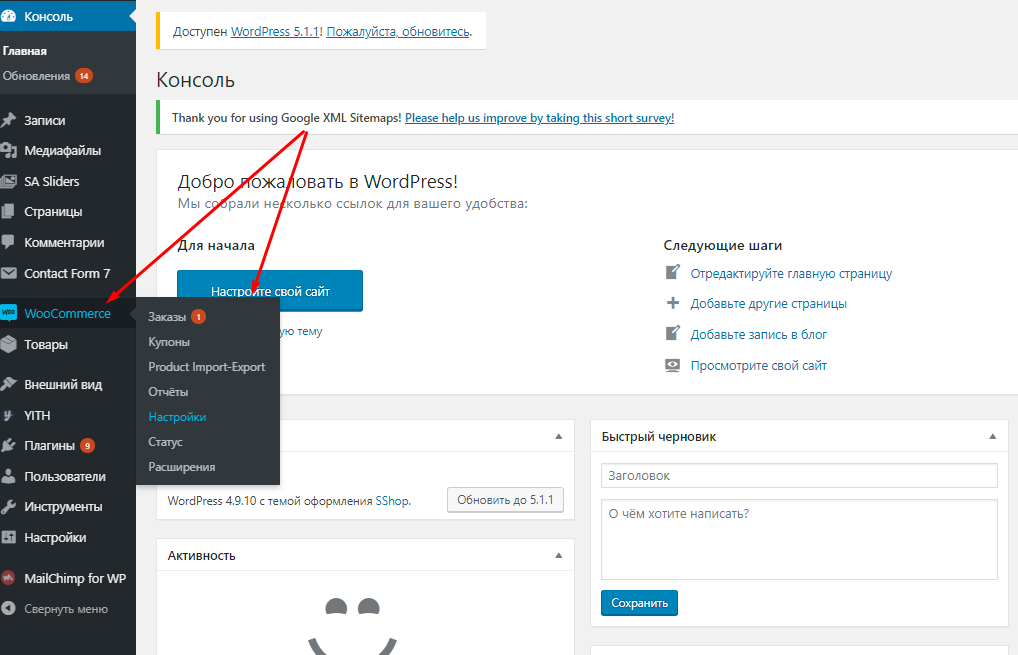Click Просмотрите свой сайт link
The width and height of the screenshot is (1018, 655).
coord(758,365)
